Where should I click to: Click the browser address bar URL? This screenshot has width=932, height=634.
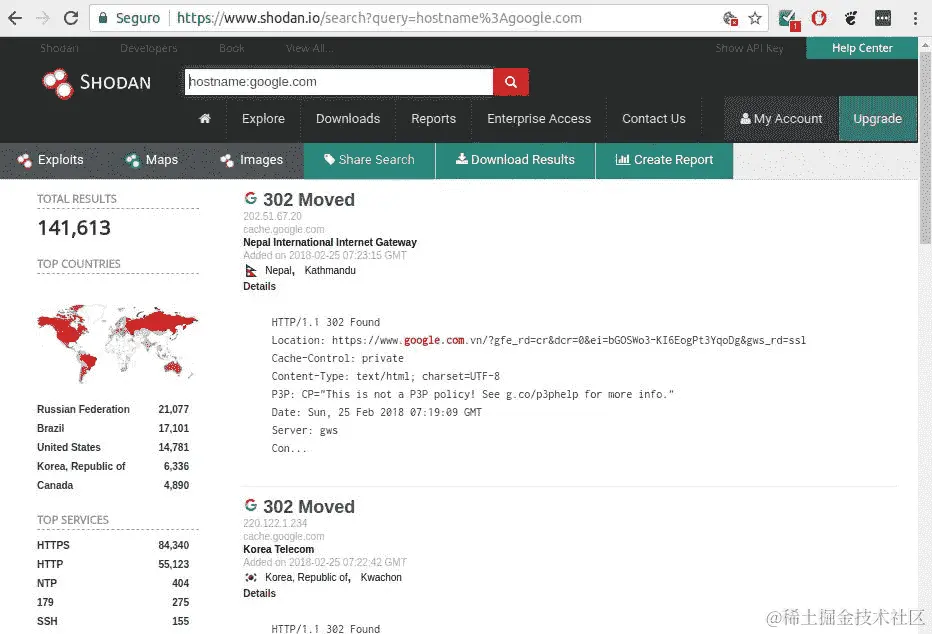pyautogui.click(x=379, y=18)
